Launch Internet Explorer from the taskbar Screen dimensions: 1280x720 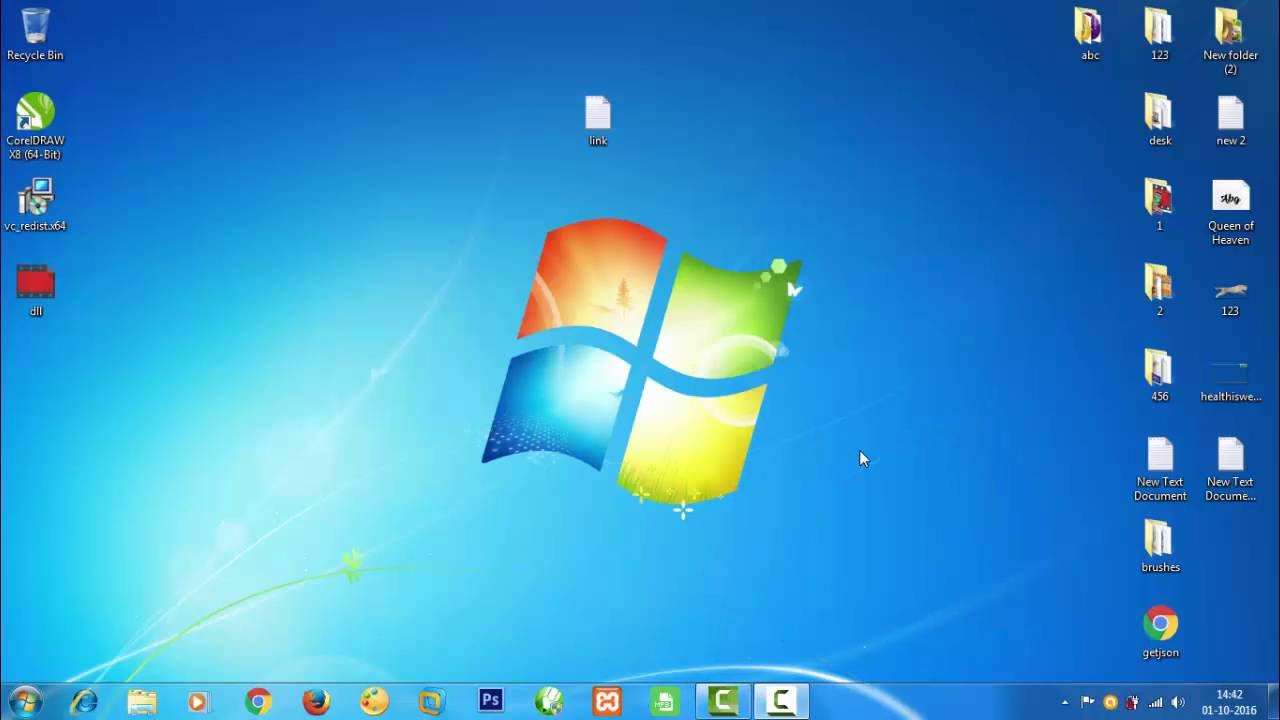pos(84,702)
